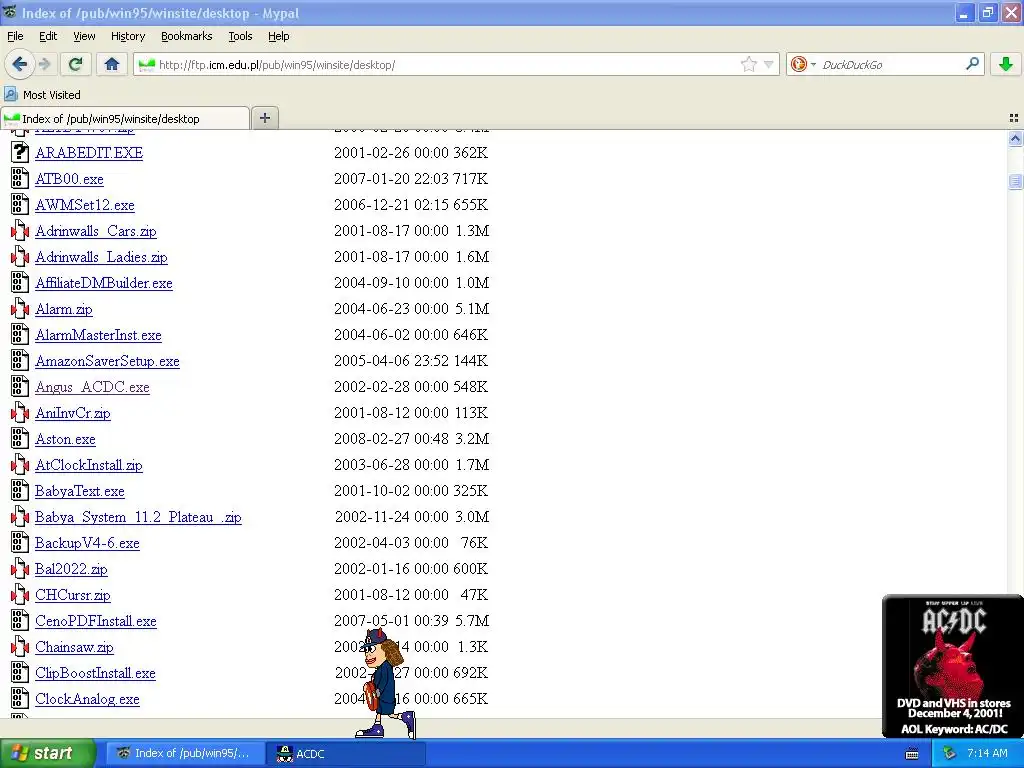Click the archive icon beside AtClockInstall.zip

coord(20,464)
